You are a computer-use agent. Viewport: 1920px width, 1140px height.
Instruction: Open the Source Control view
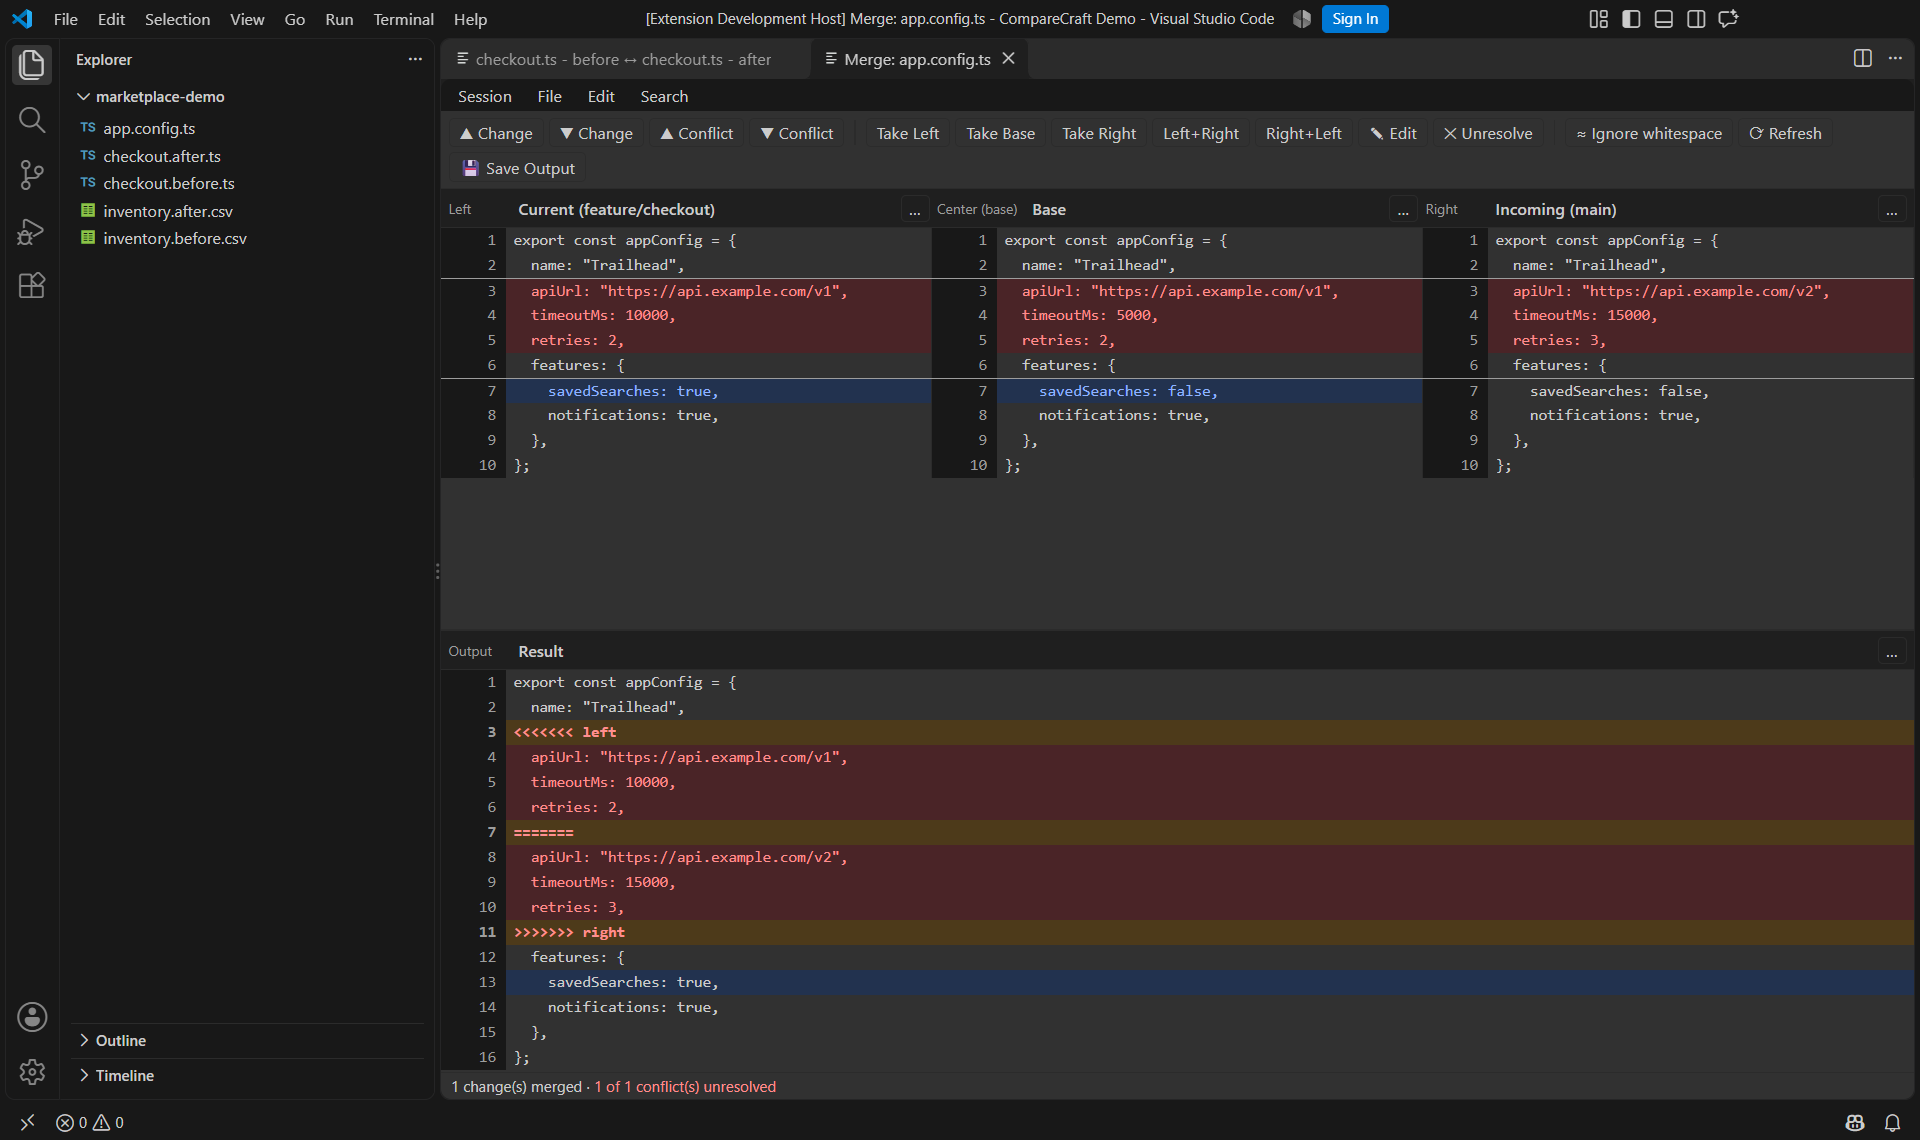click(32, 175)
